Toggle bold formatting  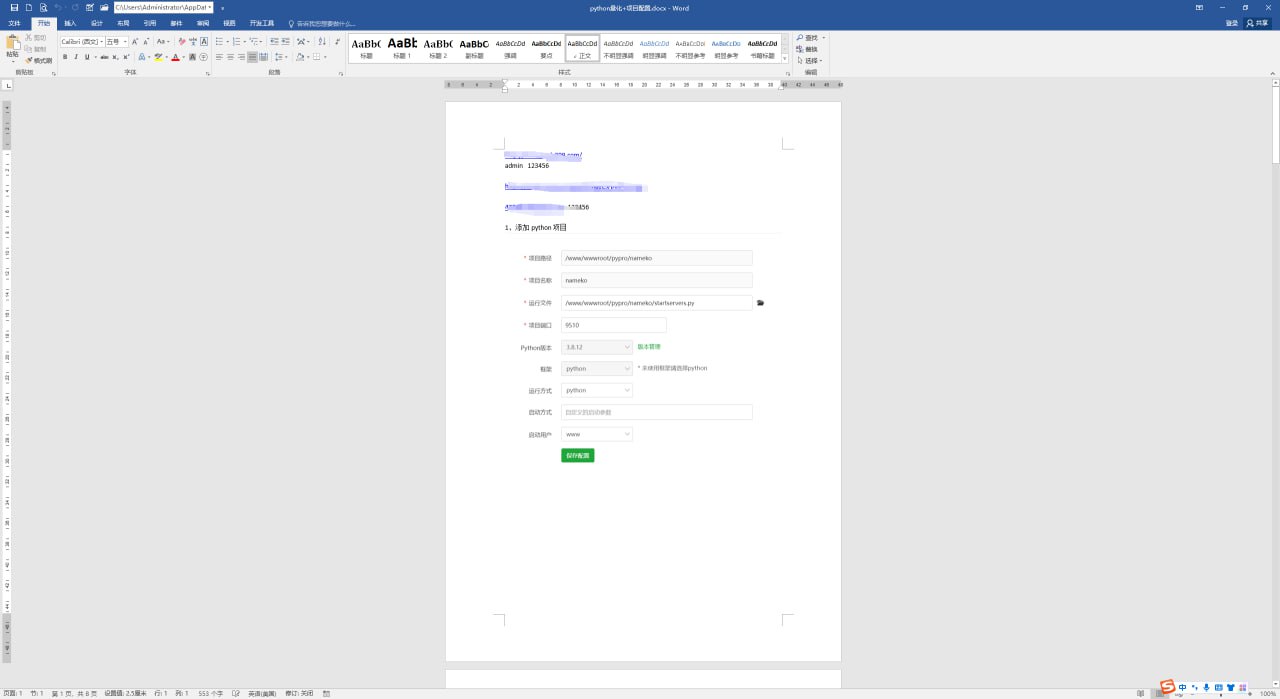click(x=65, y=57)
